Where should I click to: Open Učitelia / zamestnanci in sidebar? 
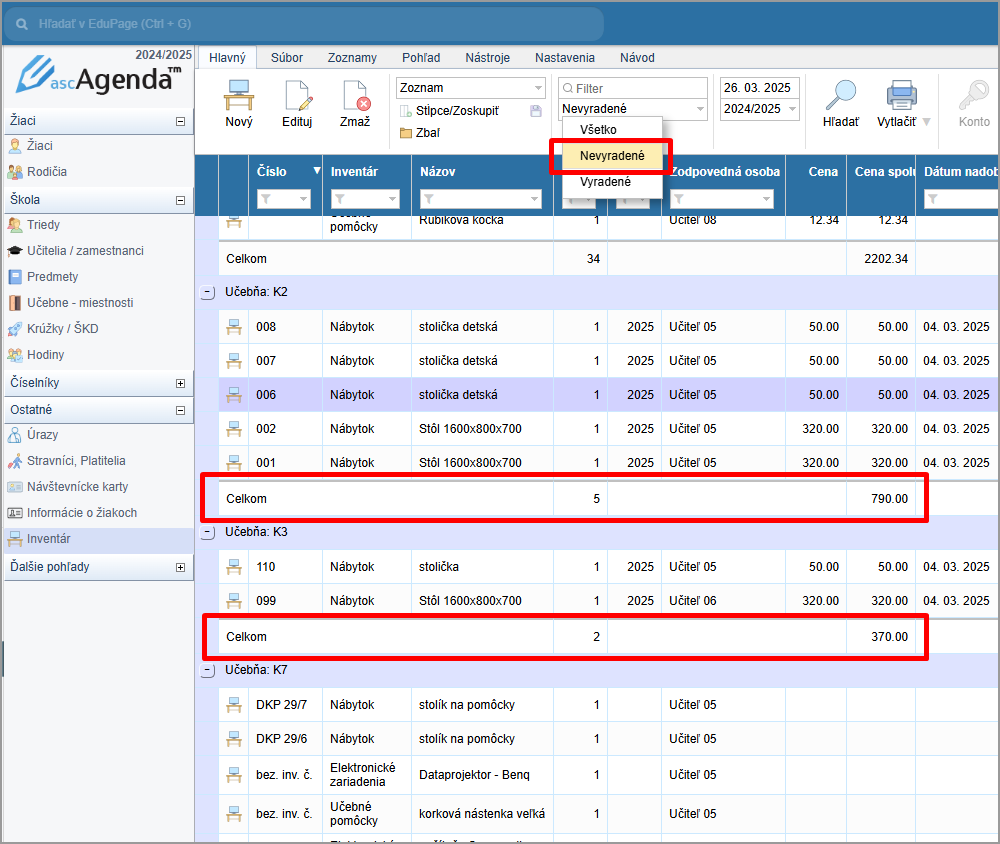pyautogui.click(x=85, y=251)
